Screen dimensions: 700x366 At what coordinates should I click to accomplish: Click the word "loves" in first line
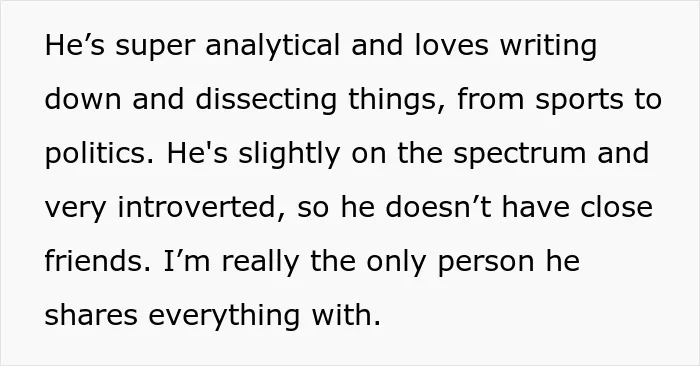451,45
